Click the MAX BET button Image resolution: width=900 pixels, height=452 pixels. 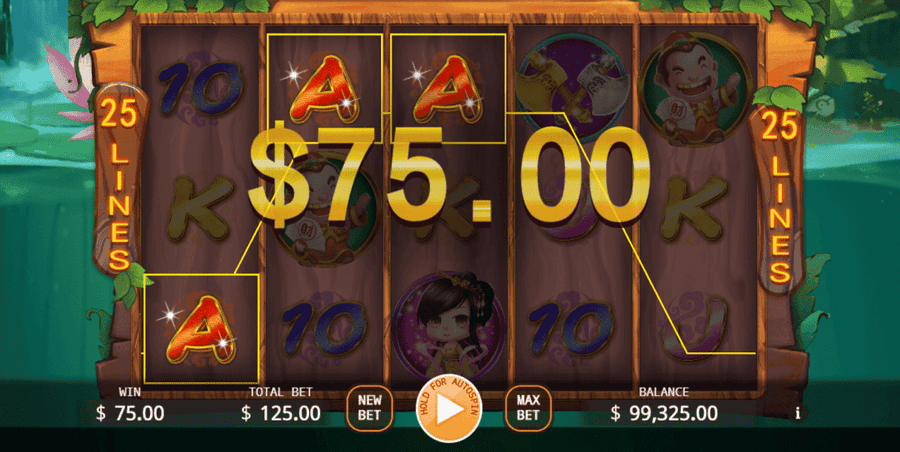click(528, 408)
